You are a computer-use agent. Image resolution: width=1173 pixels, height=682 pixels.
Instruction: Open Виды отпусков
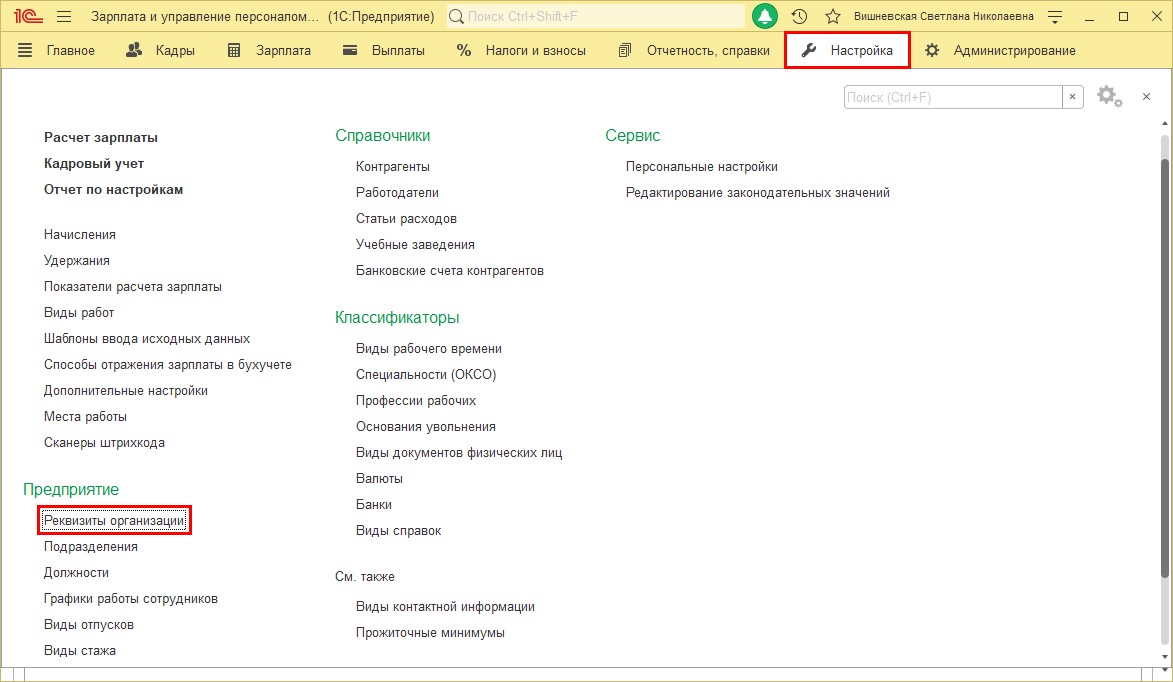click(89, 625)
